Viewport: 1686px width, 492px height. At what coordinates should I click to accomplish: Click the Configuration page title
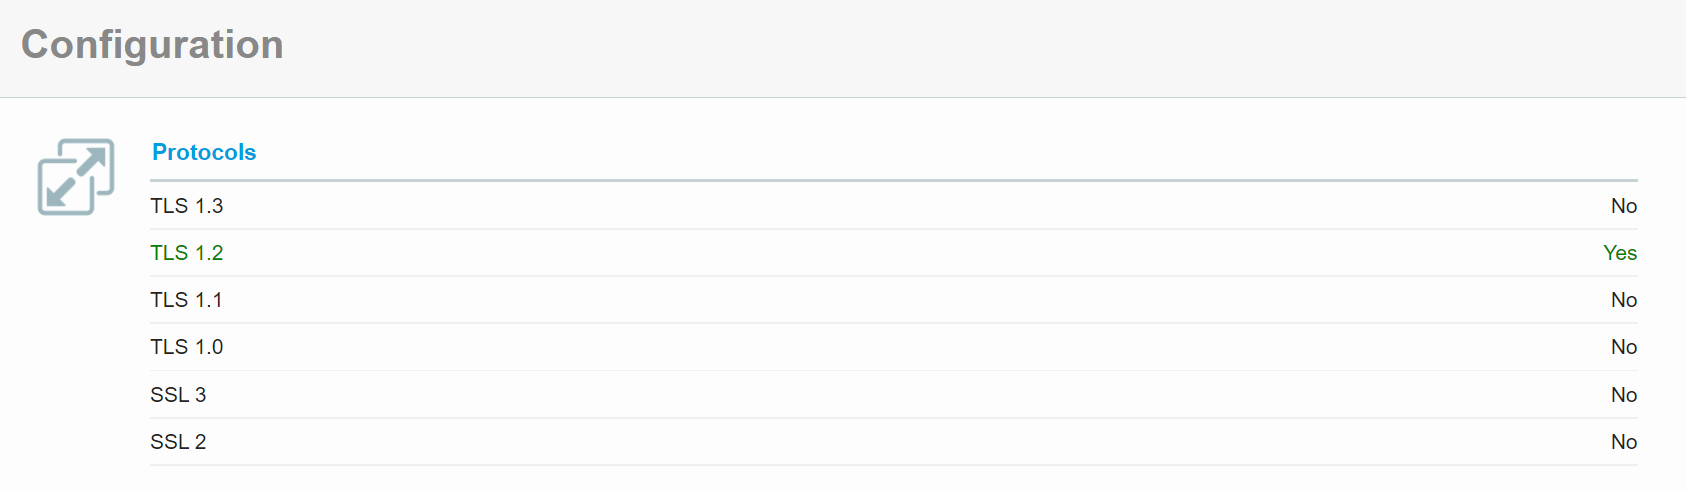tap(152, 45)
